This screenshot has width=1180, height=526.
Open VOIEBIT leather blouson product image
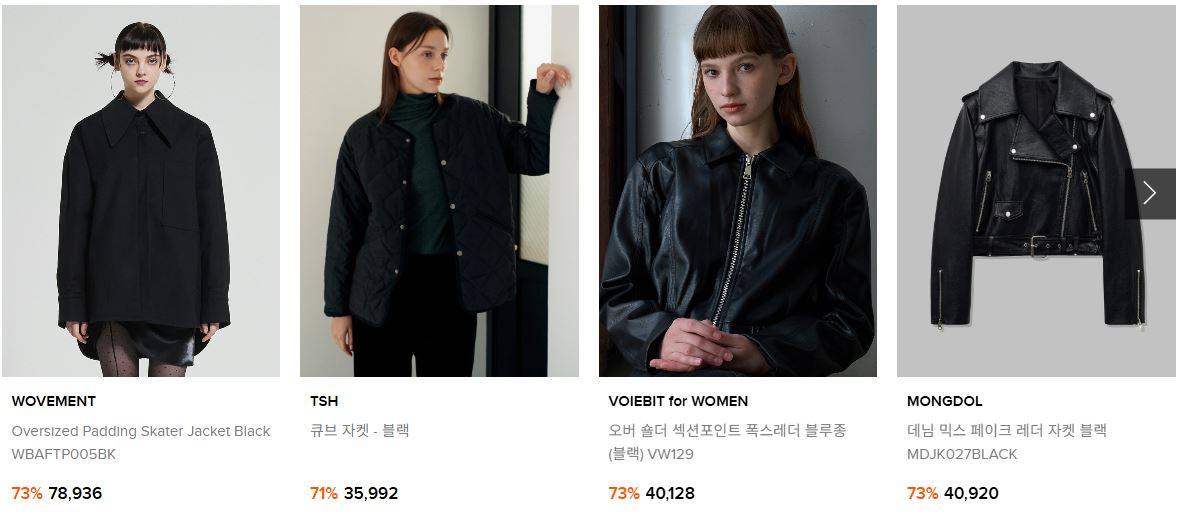point(738,190)
